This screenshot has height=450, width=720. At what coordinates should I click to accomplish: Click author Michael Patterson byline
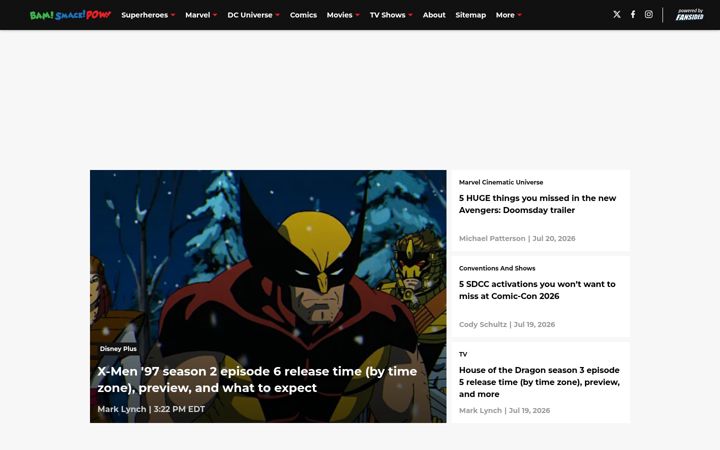point(492,238)
